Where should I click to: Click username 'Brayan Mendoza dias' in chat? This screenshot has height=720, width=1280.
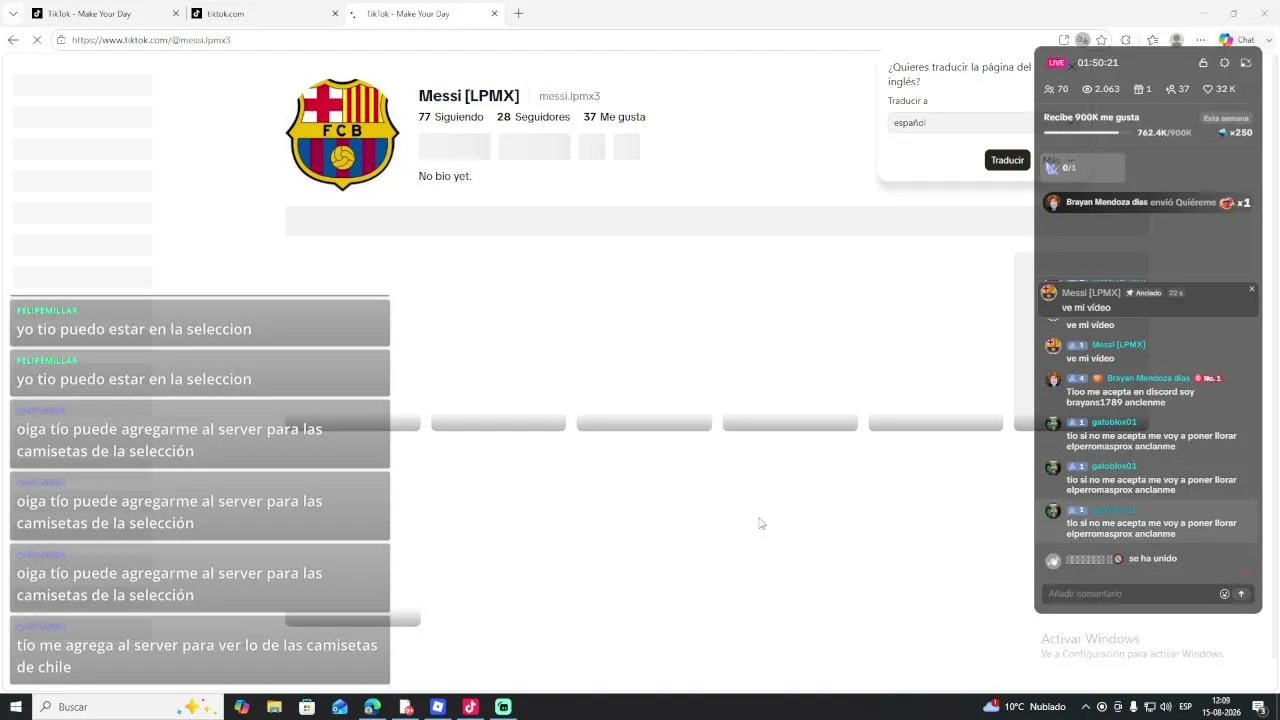pyautogui.click(x=1148, y=378)
